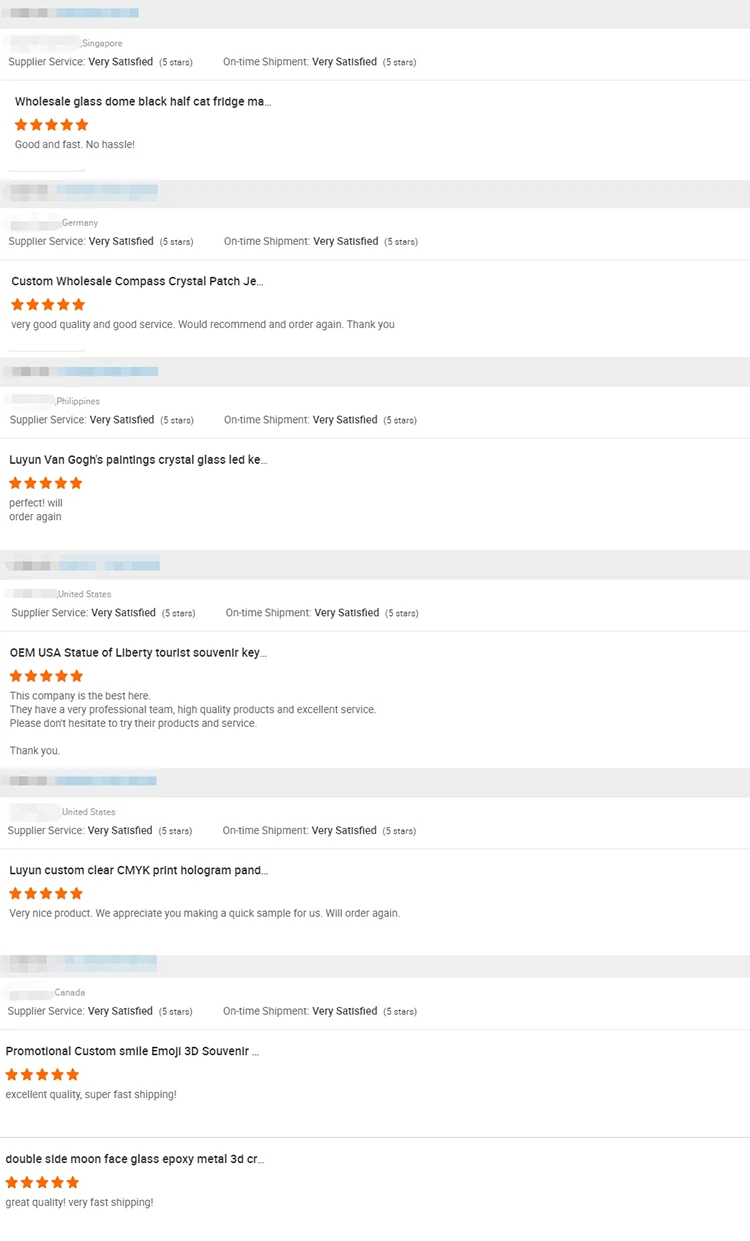Image resolution: width=750 pixels, height=1241 pixels.
Task: Click the 'This company is the best here' review
Action: point(80,696)
